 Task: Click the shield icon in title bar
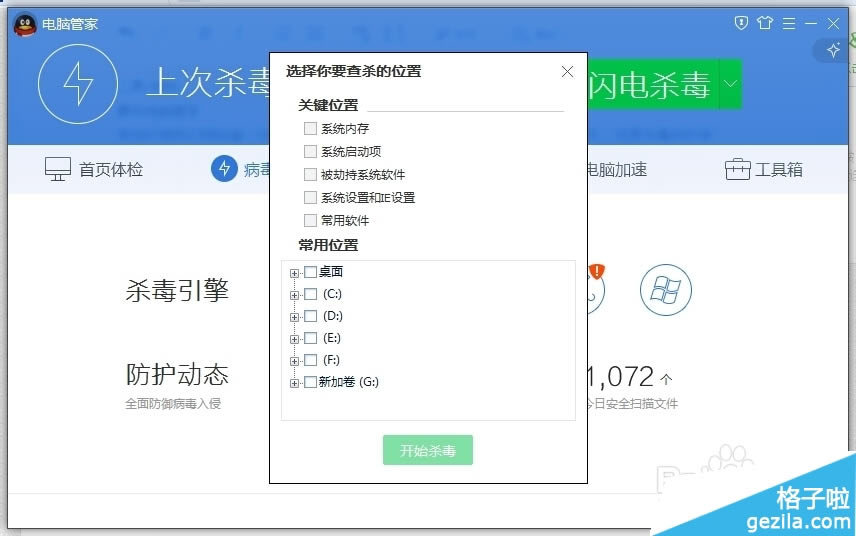tap(741, 23)
